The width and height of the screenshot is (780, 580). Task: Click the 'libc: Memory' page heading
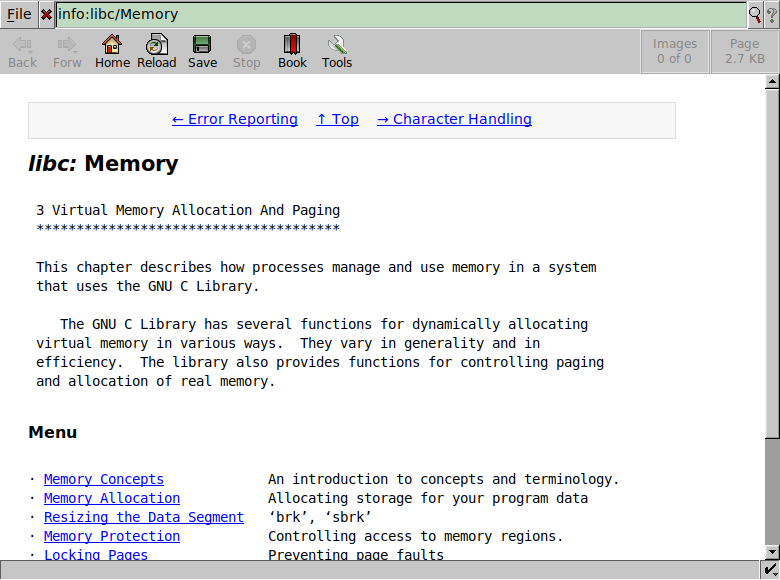click(x=103, y=164)
